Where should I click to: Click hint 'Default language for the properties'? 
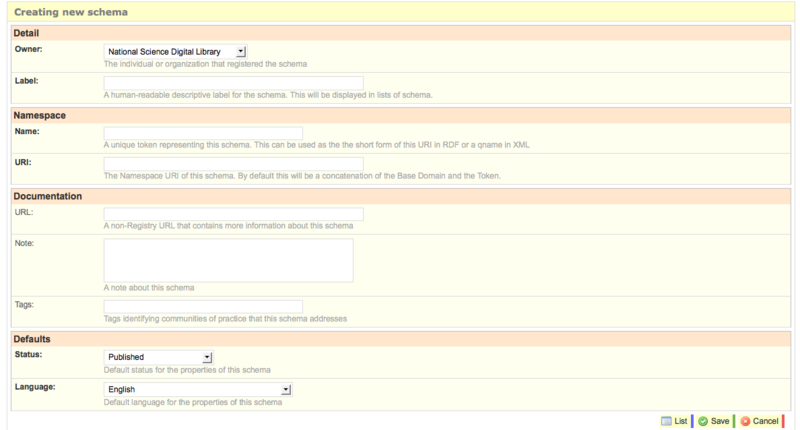tap(193, 402)
